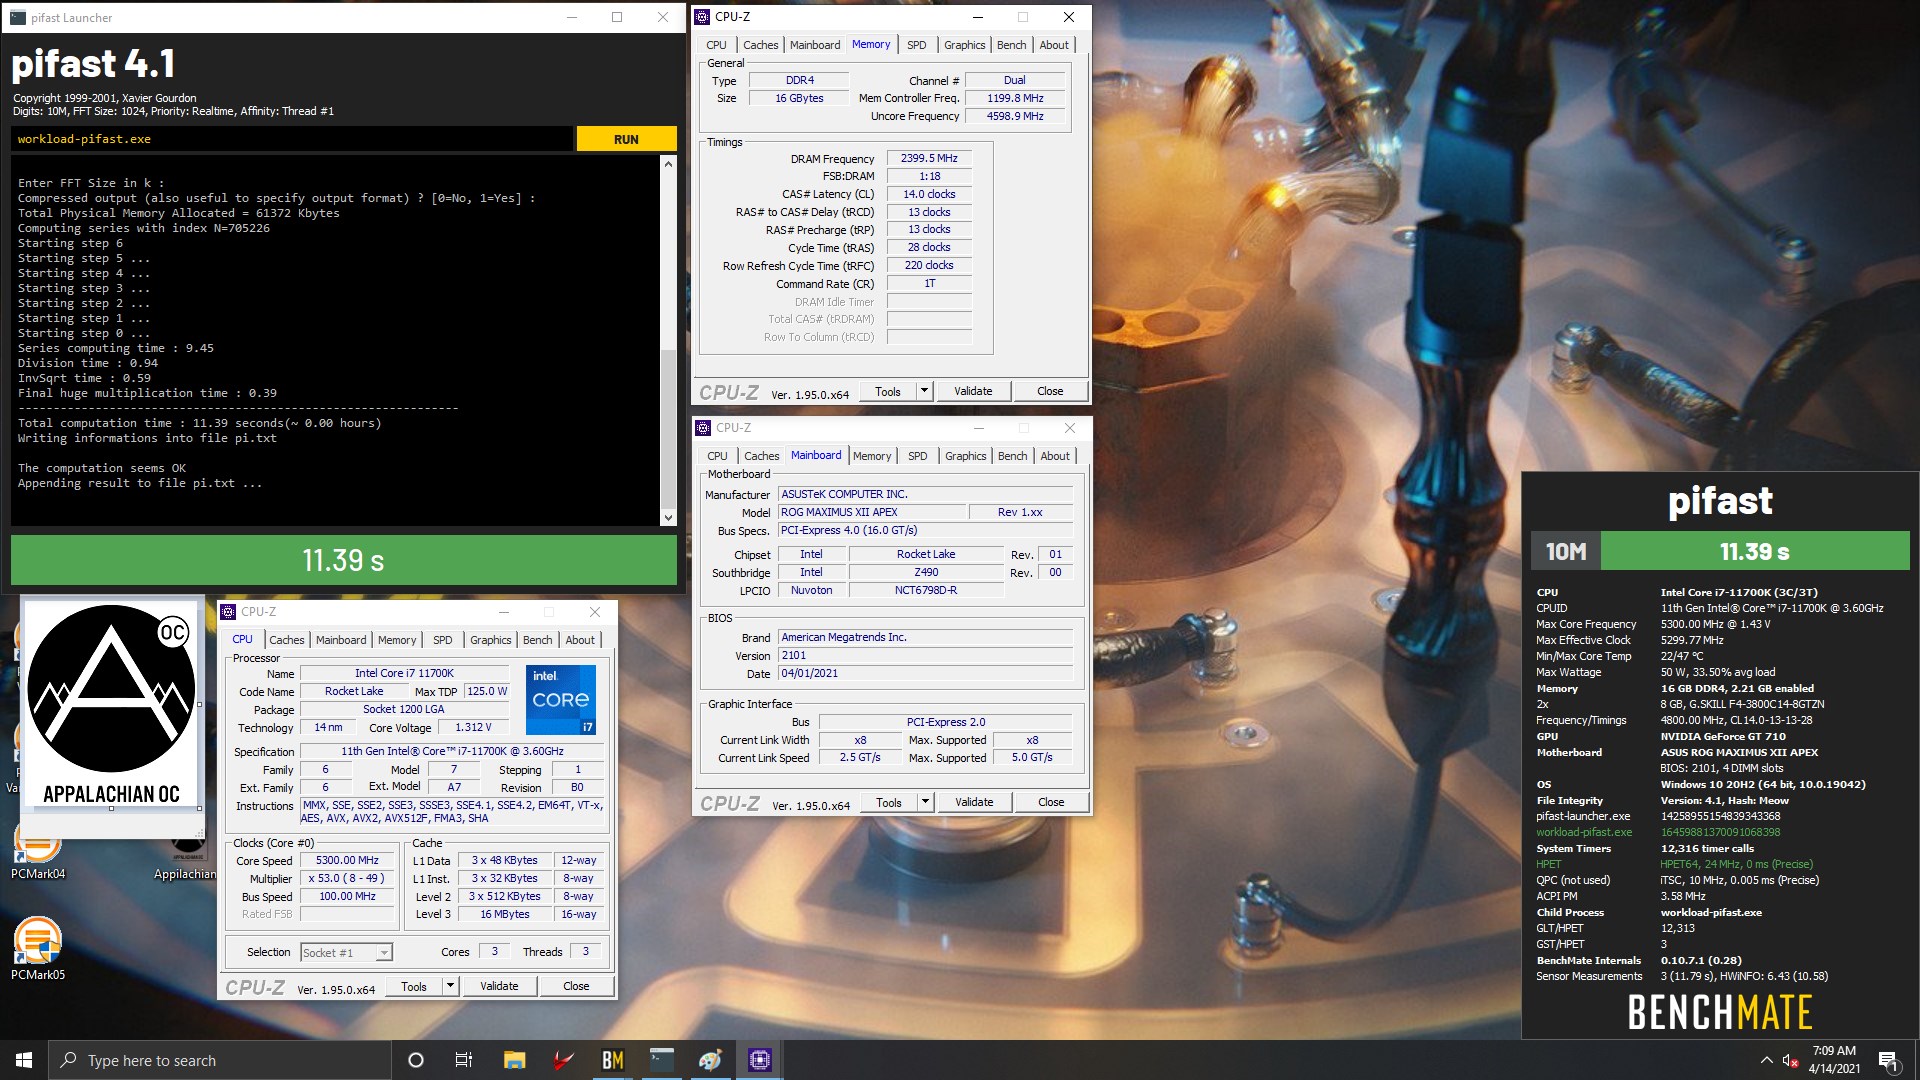Click pifast console scrollbar up arrow
1920x1080 pixels.
point(668,163)
